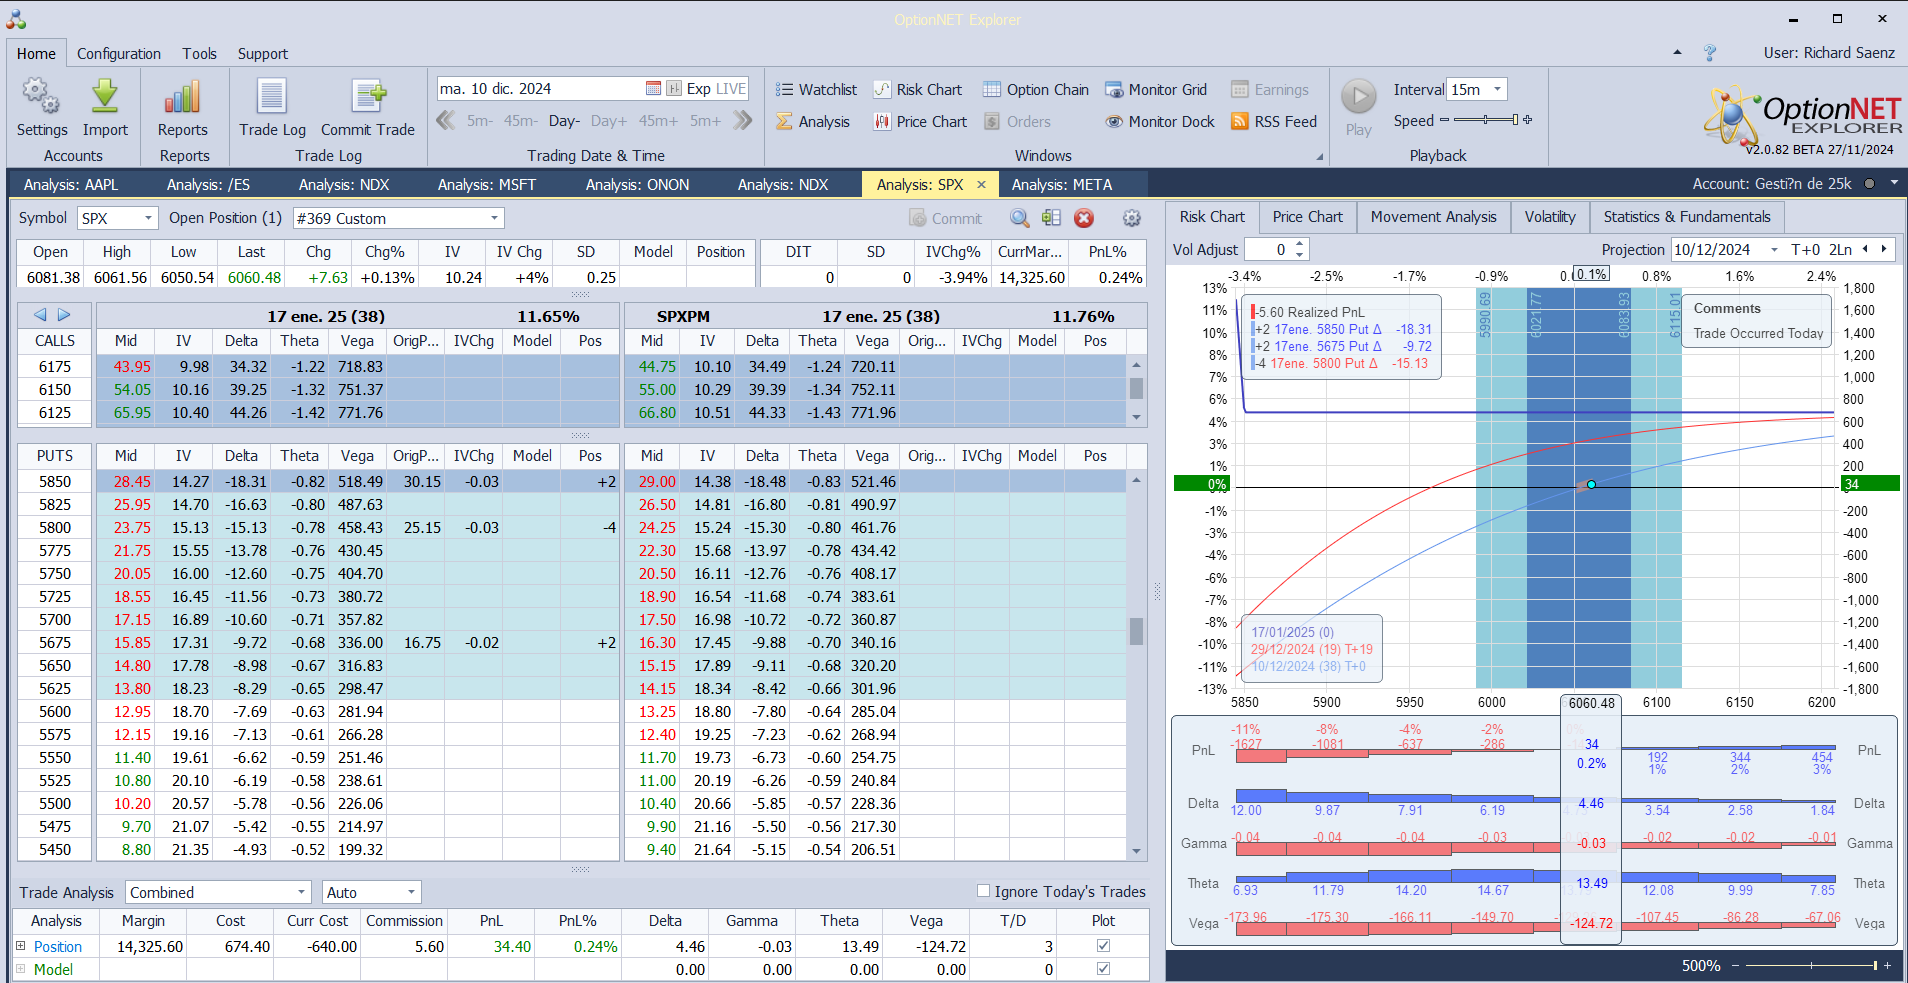Viewport: 1908px width, 983px height.
Task: Click the puts chain vertical scrollbar thumb
Action: 1136,632
